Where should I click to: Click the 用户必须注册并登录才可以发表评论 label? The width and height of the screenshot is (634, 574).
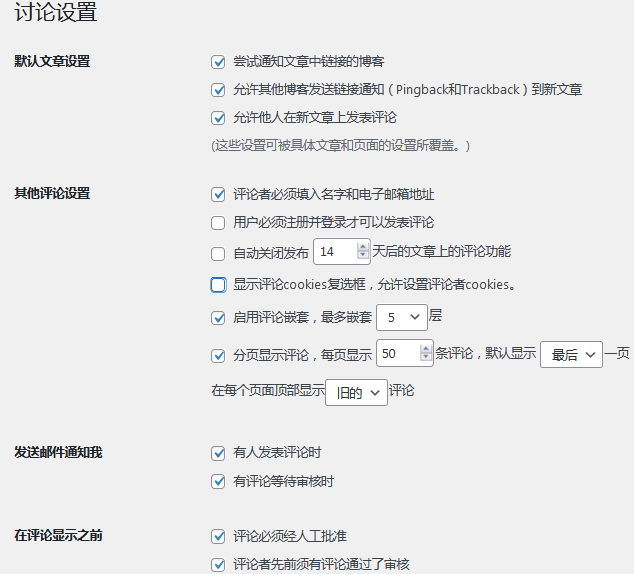point(333,222)
